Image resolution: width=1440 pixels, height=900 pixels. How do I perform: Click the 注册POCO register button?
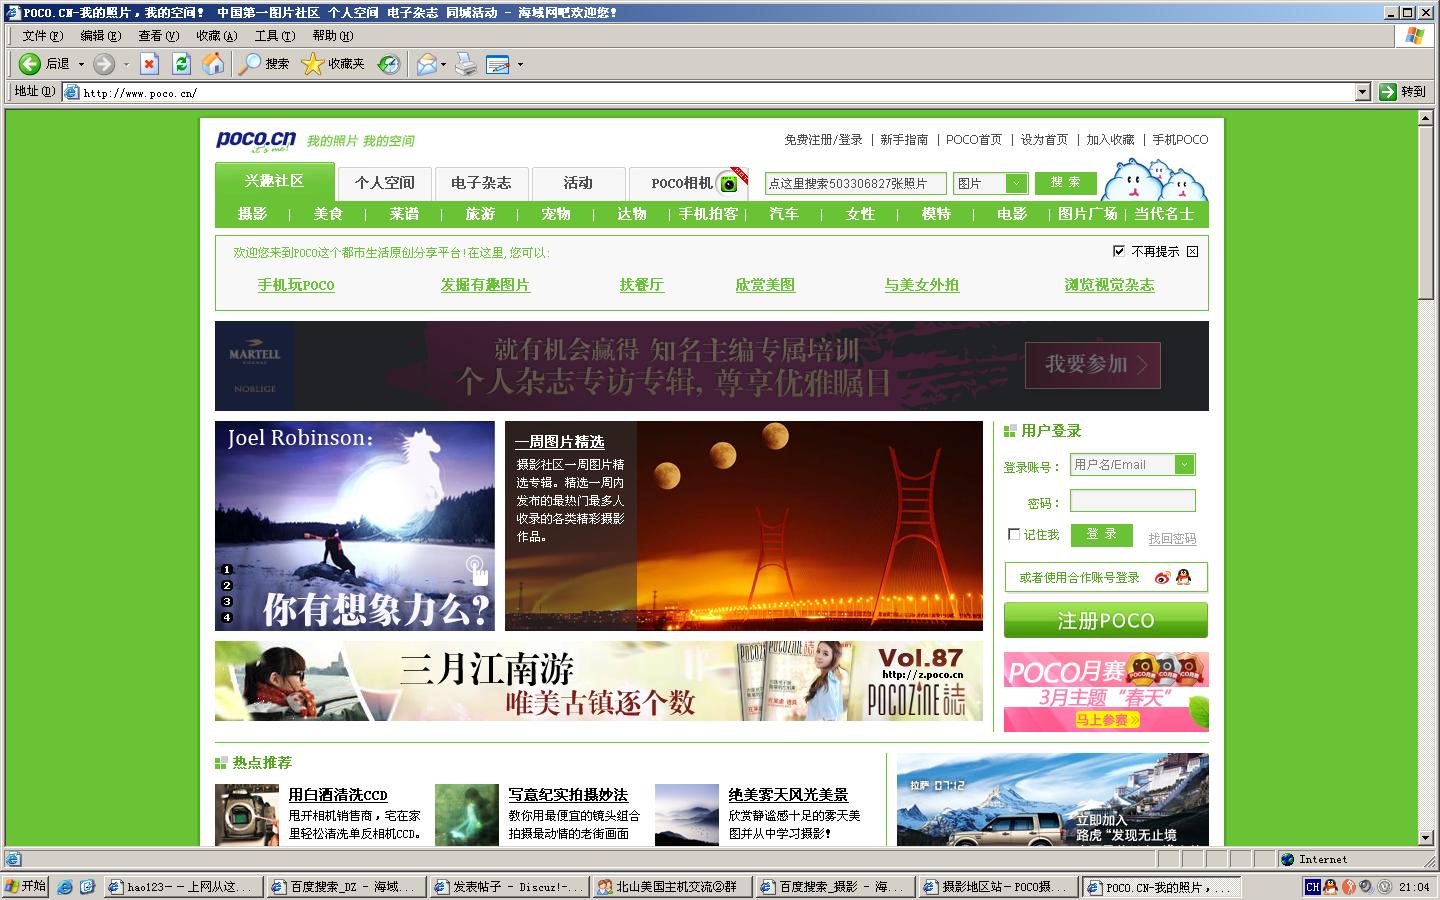[x=1106, y=620]
